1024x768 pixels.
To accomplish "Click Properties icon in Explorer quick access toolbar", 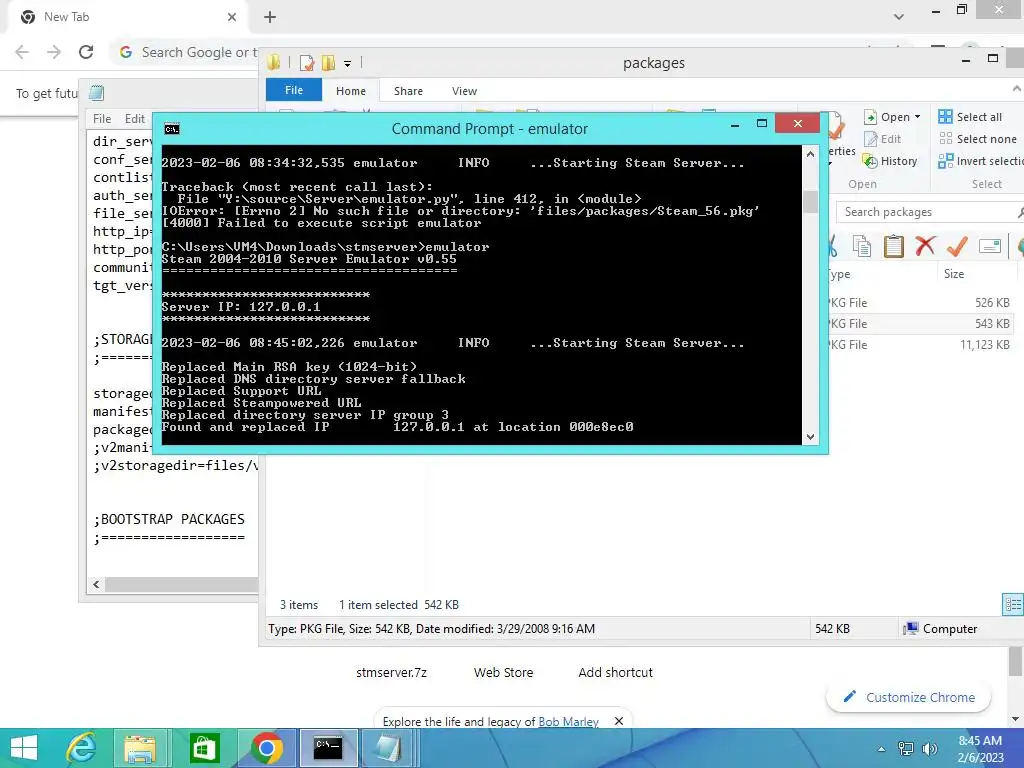I will 306,63.
